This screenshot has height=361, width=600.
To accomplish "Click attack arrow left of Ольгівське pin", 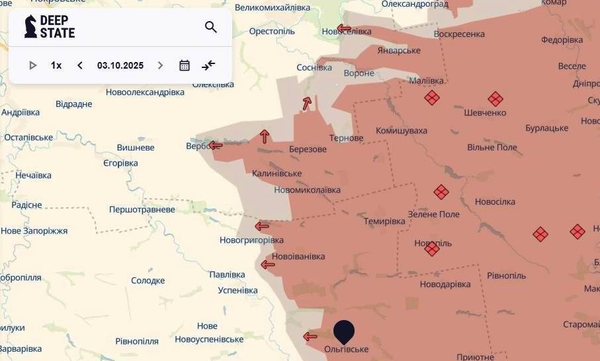I will (310, 337).
